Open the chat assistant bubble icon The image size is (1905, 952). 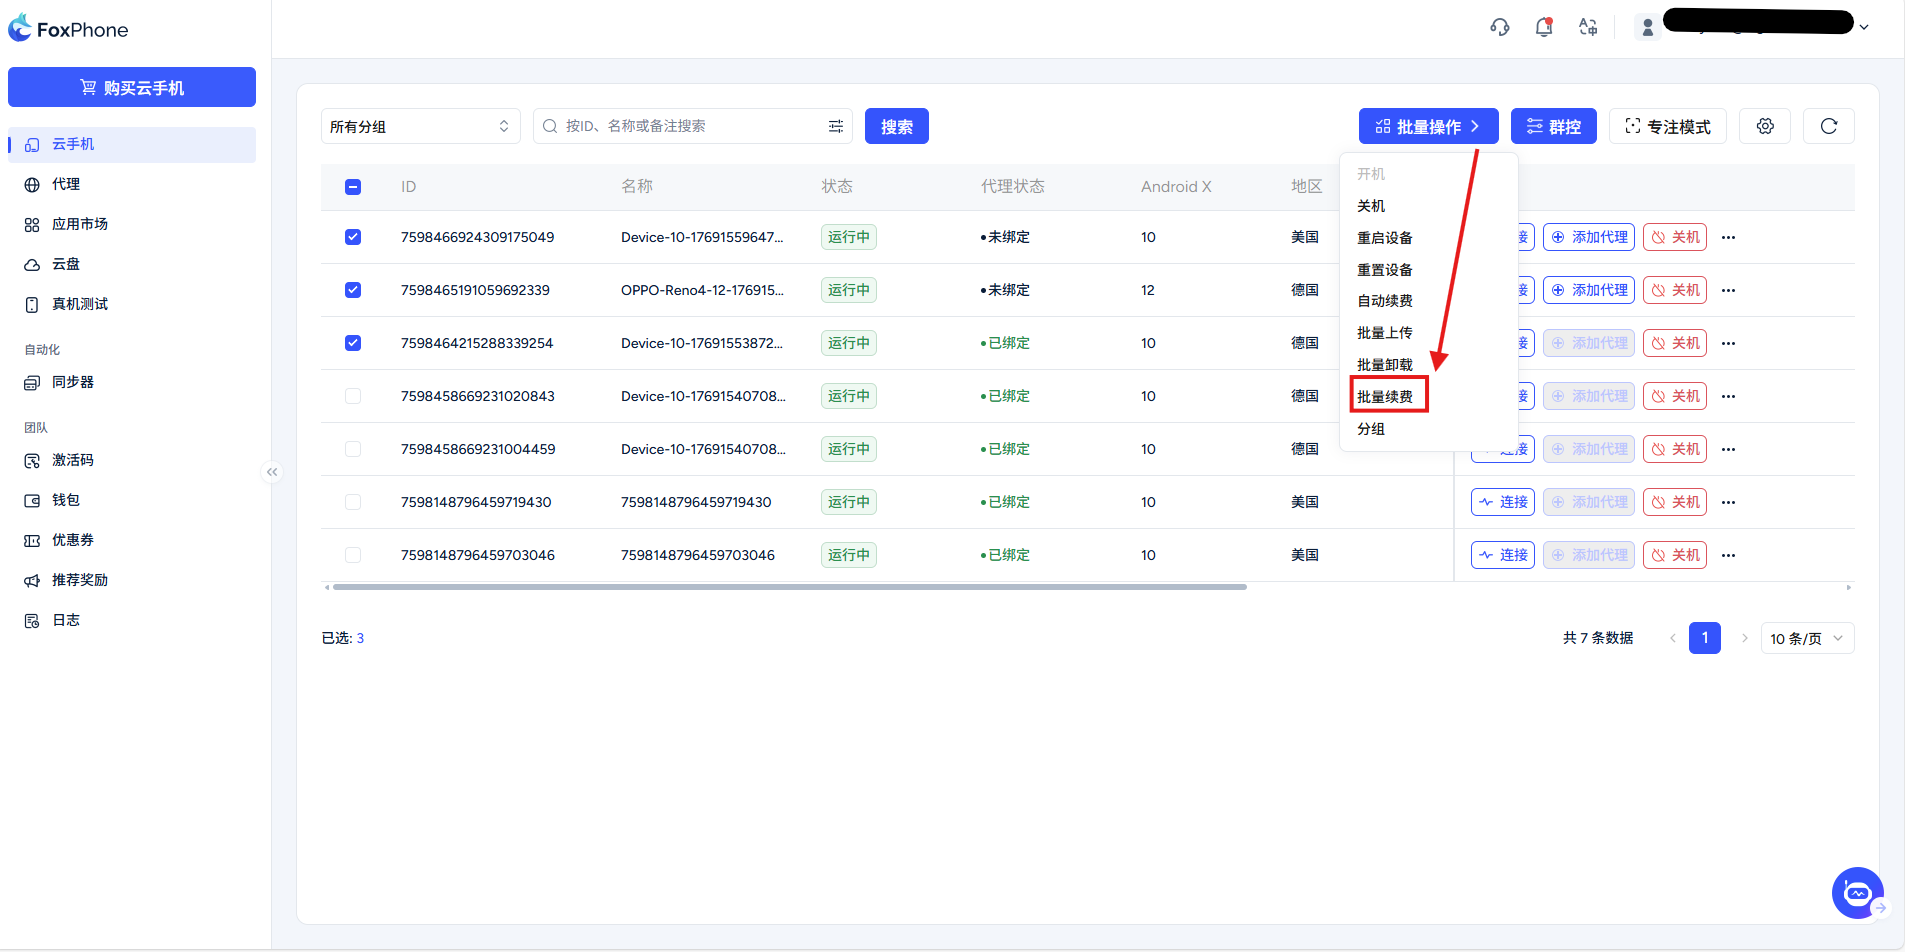1857,892
